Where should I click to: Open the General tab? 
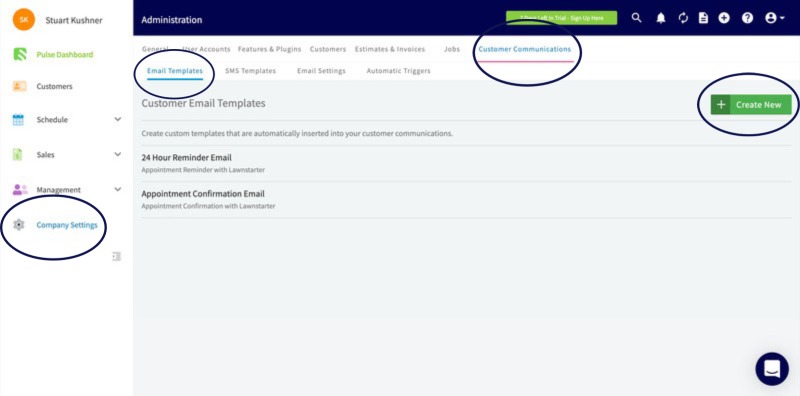(x=155, y=50)
